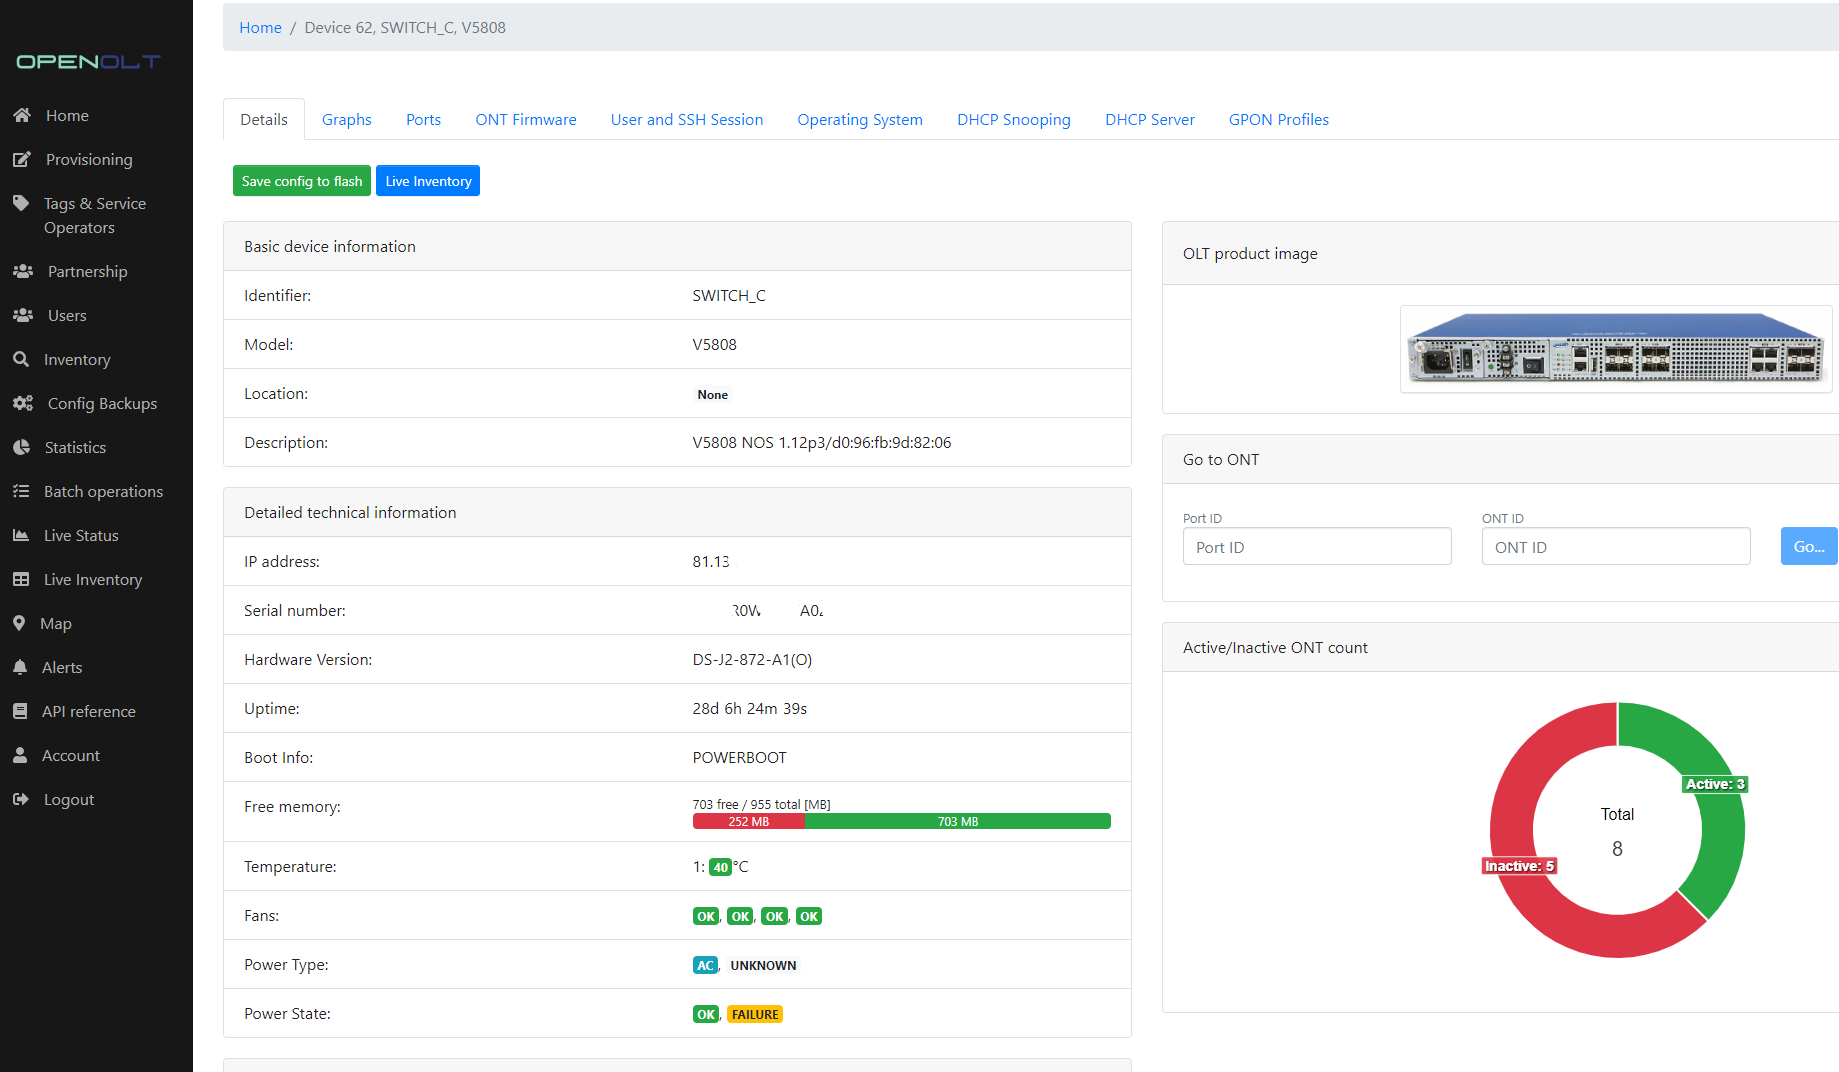Click the Inventory magnifier icon
Image resolution: width=1839 pixels, height=1072 pixels.
coord(21,359)
